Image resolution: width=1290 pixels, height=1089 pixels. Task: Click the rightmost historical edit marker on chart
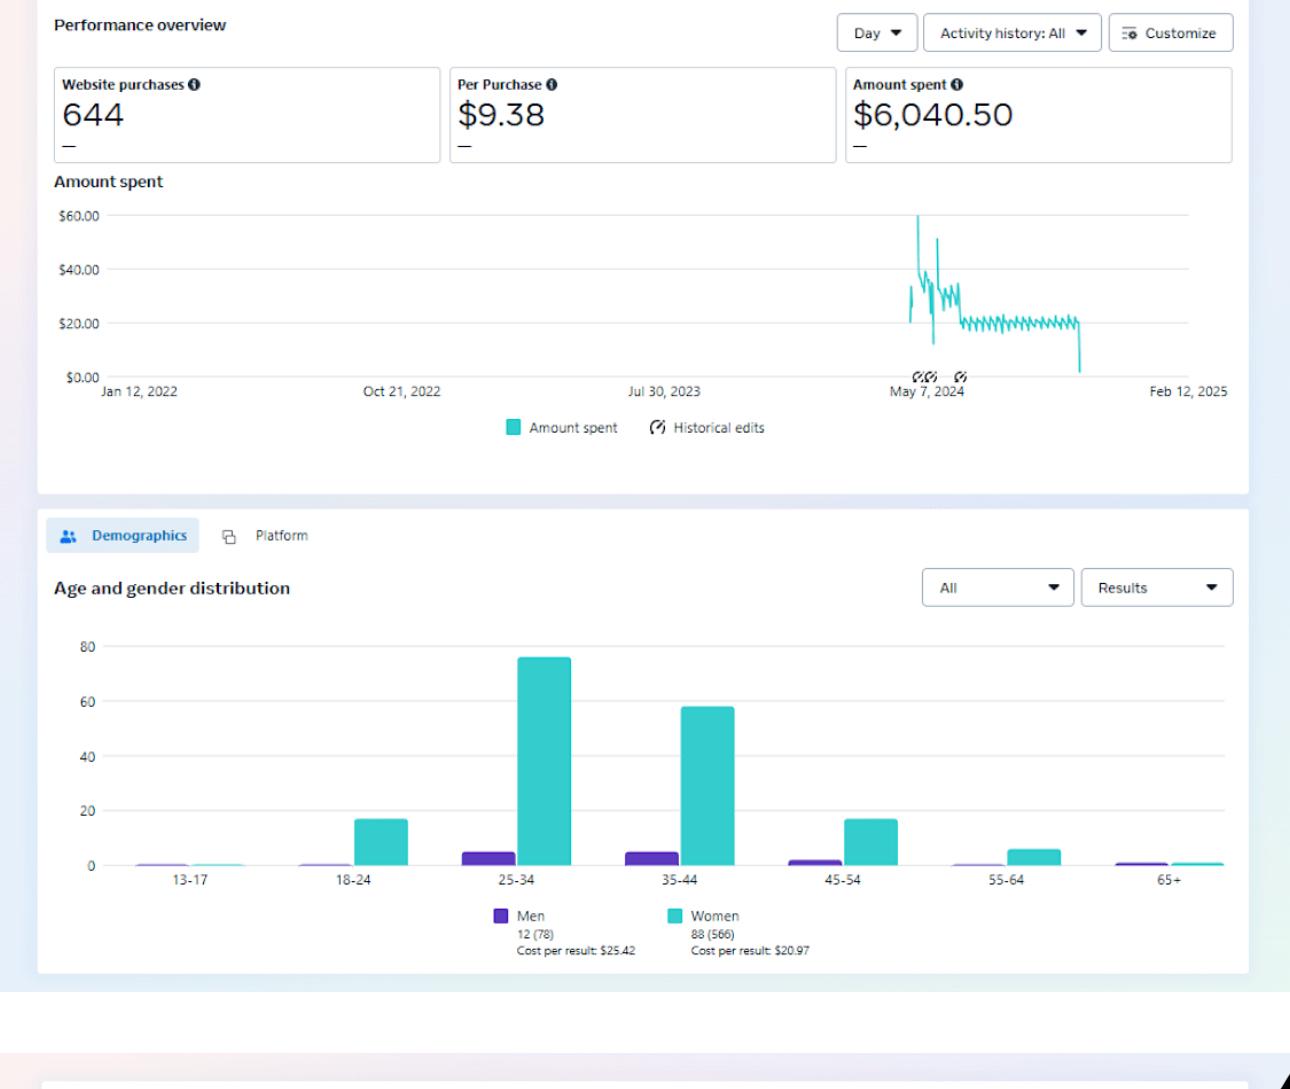point(960,377)
